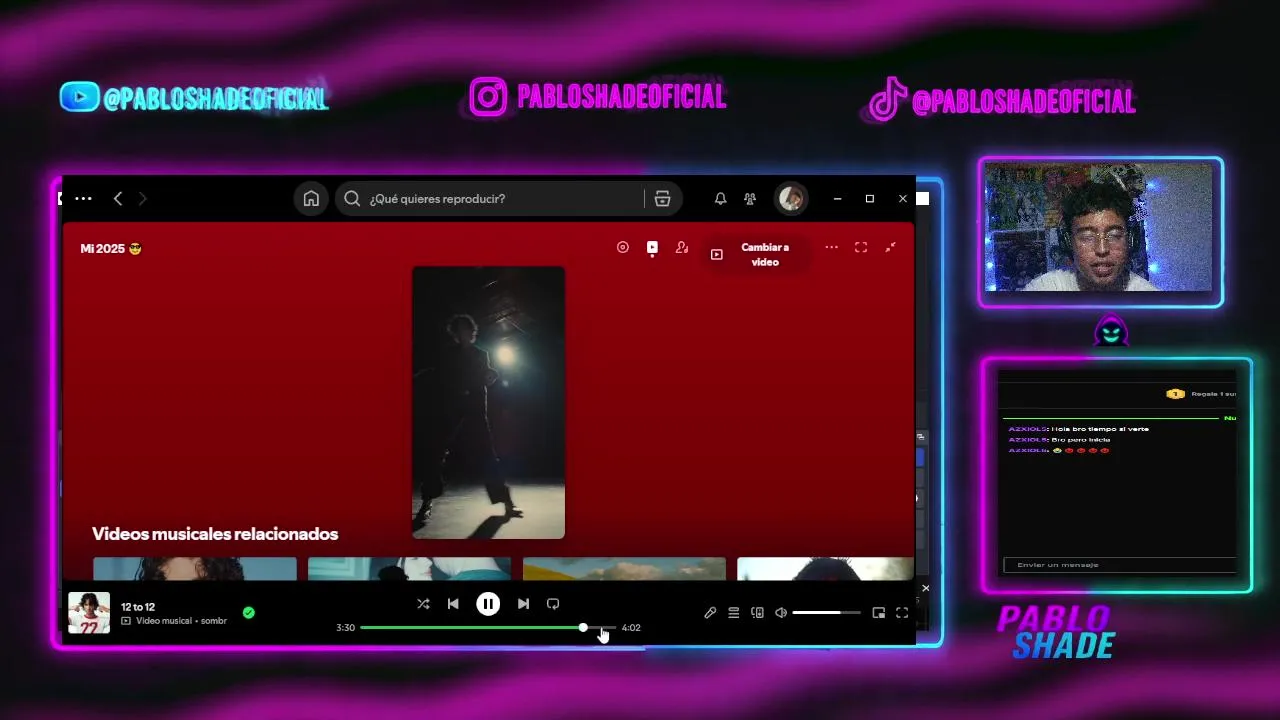Click the 'Enviar un mensaje' chat field

pyautogui.click(x=1120, y=565)
